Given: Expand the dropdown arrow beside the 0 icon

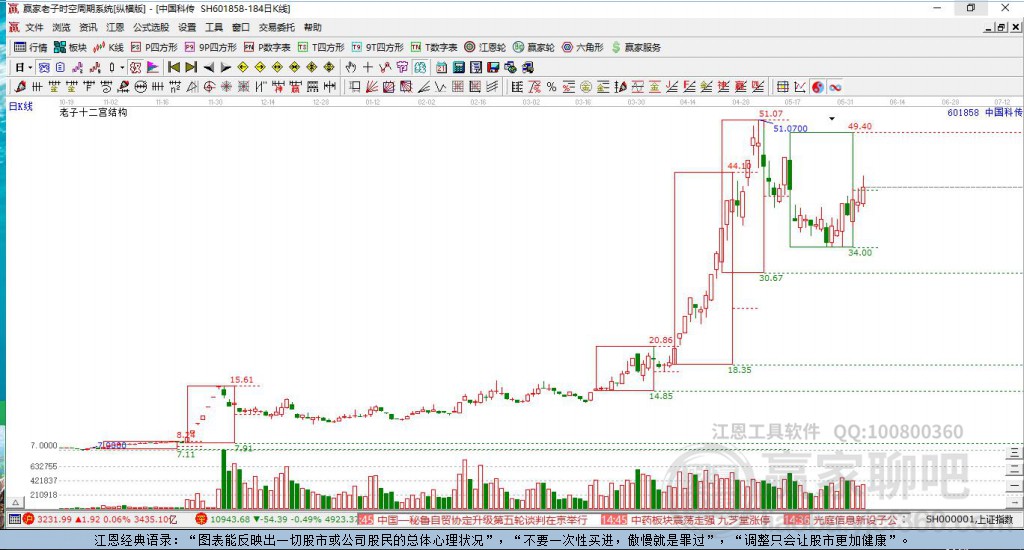Looking at the screenshot, I should click(121, 67).
